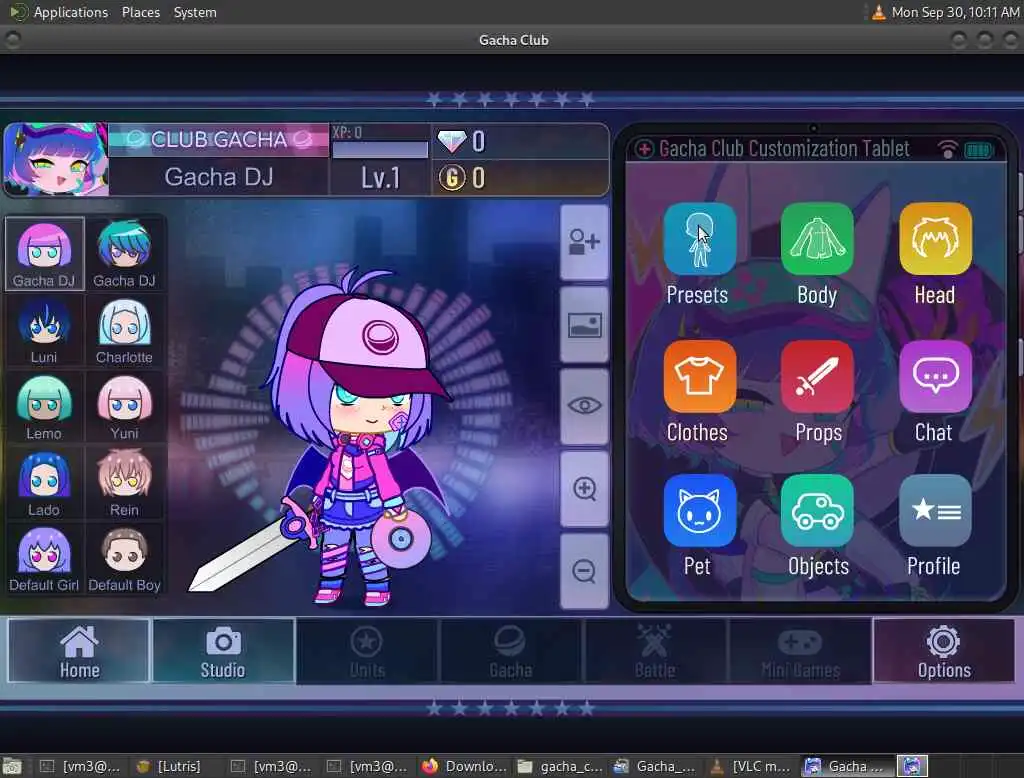Viewport: 1024px width, 778px height.
Task: Open the Chat speech bubble icon
Action: pyautogui.click(x=935, y=376)
